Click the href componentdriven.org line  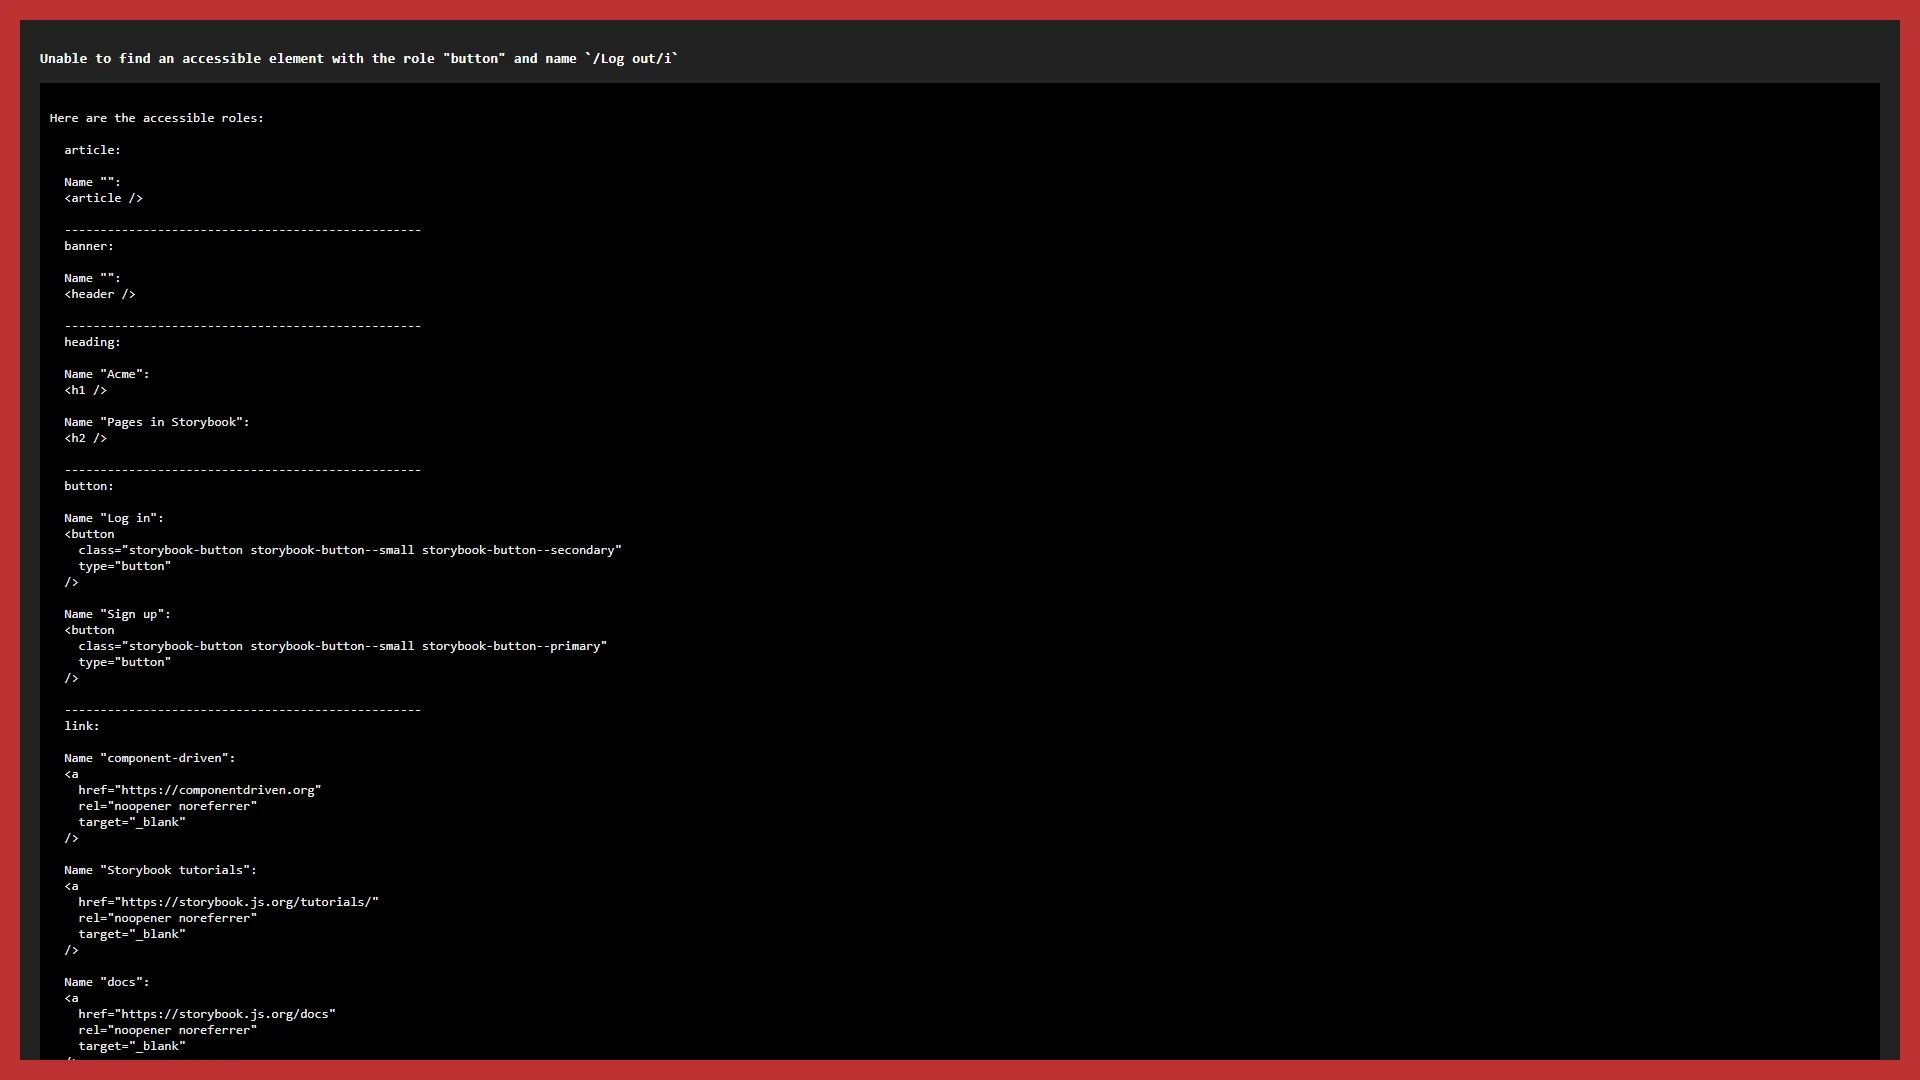200,790
